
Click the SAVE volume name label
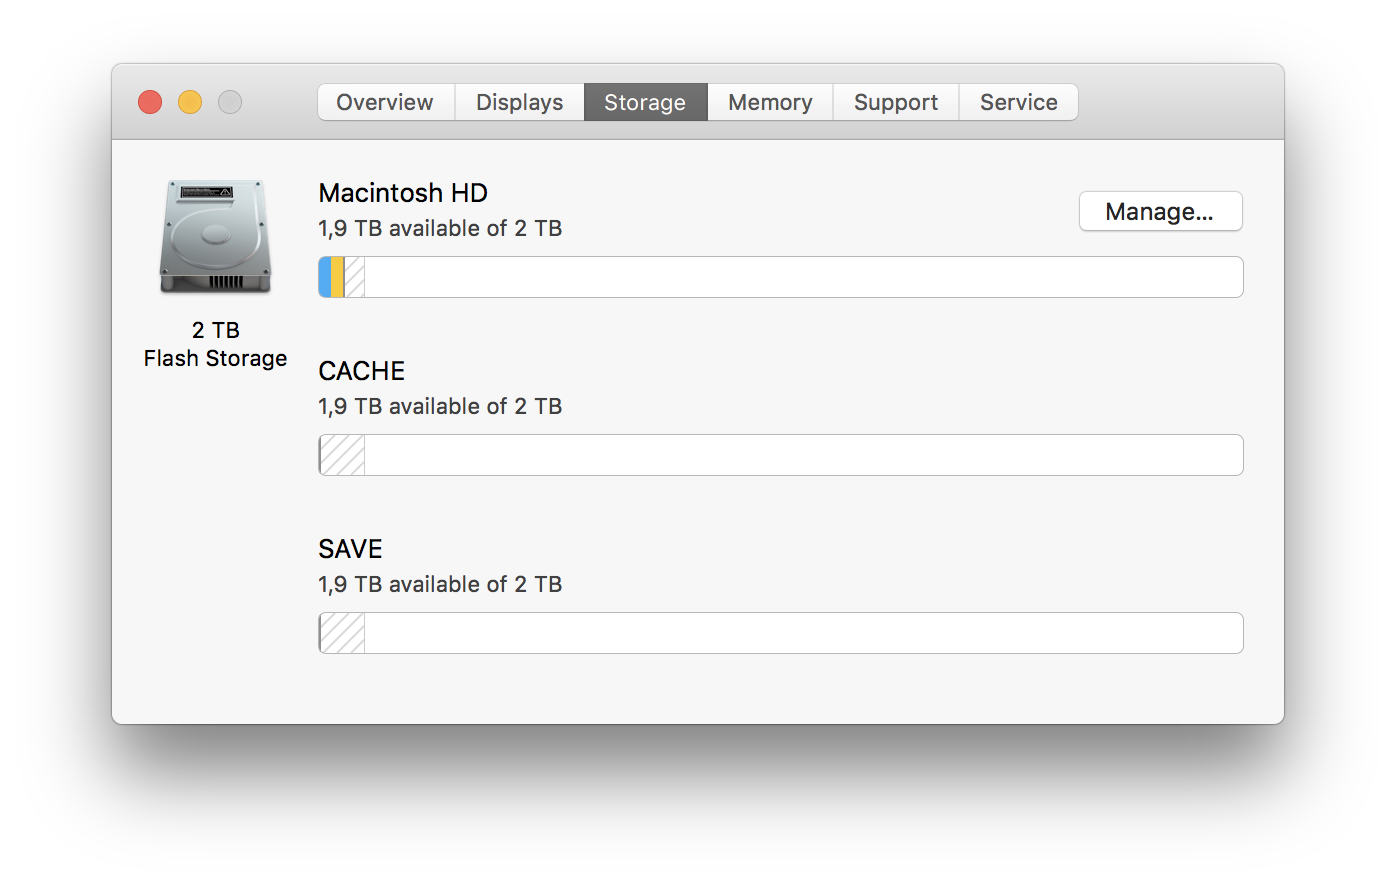(351, 549)
